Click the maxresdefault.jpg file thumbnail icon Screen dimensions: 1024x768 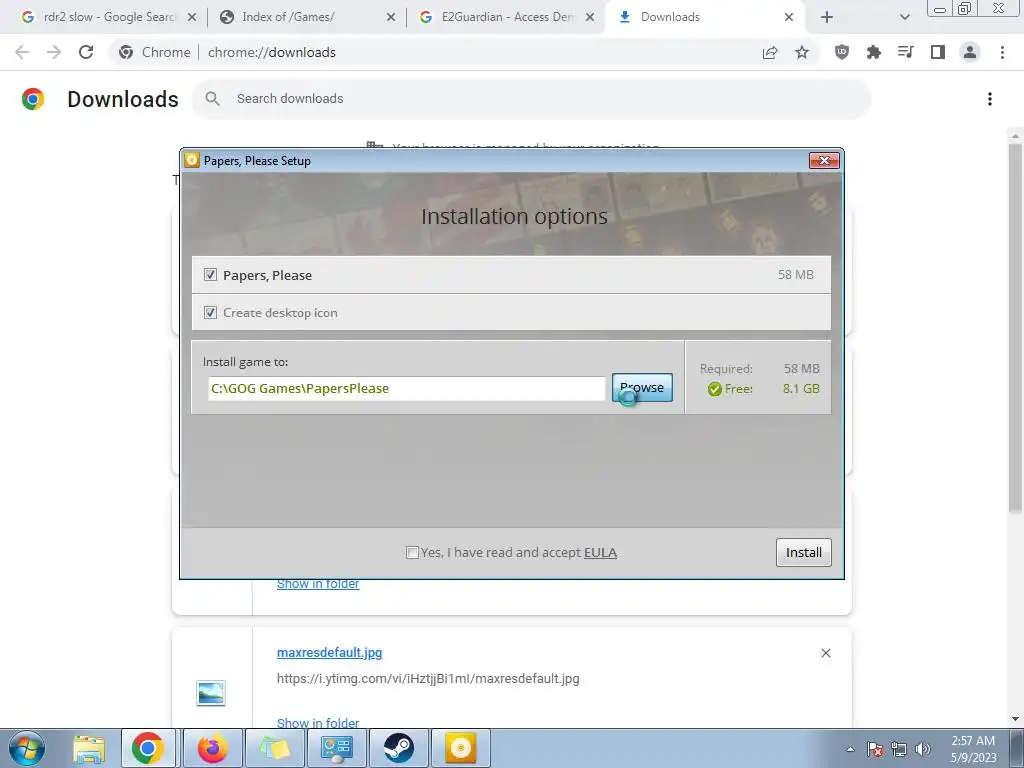tap(211, 693)
